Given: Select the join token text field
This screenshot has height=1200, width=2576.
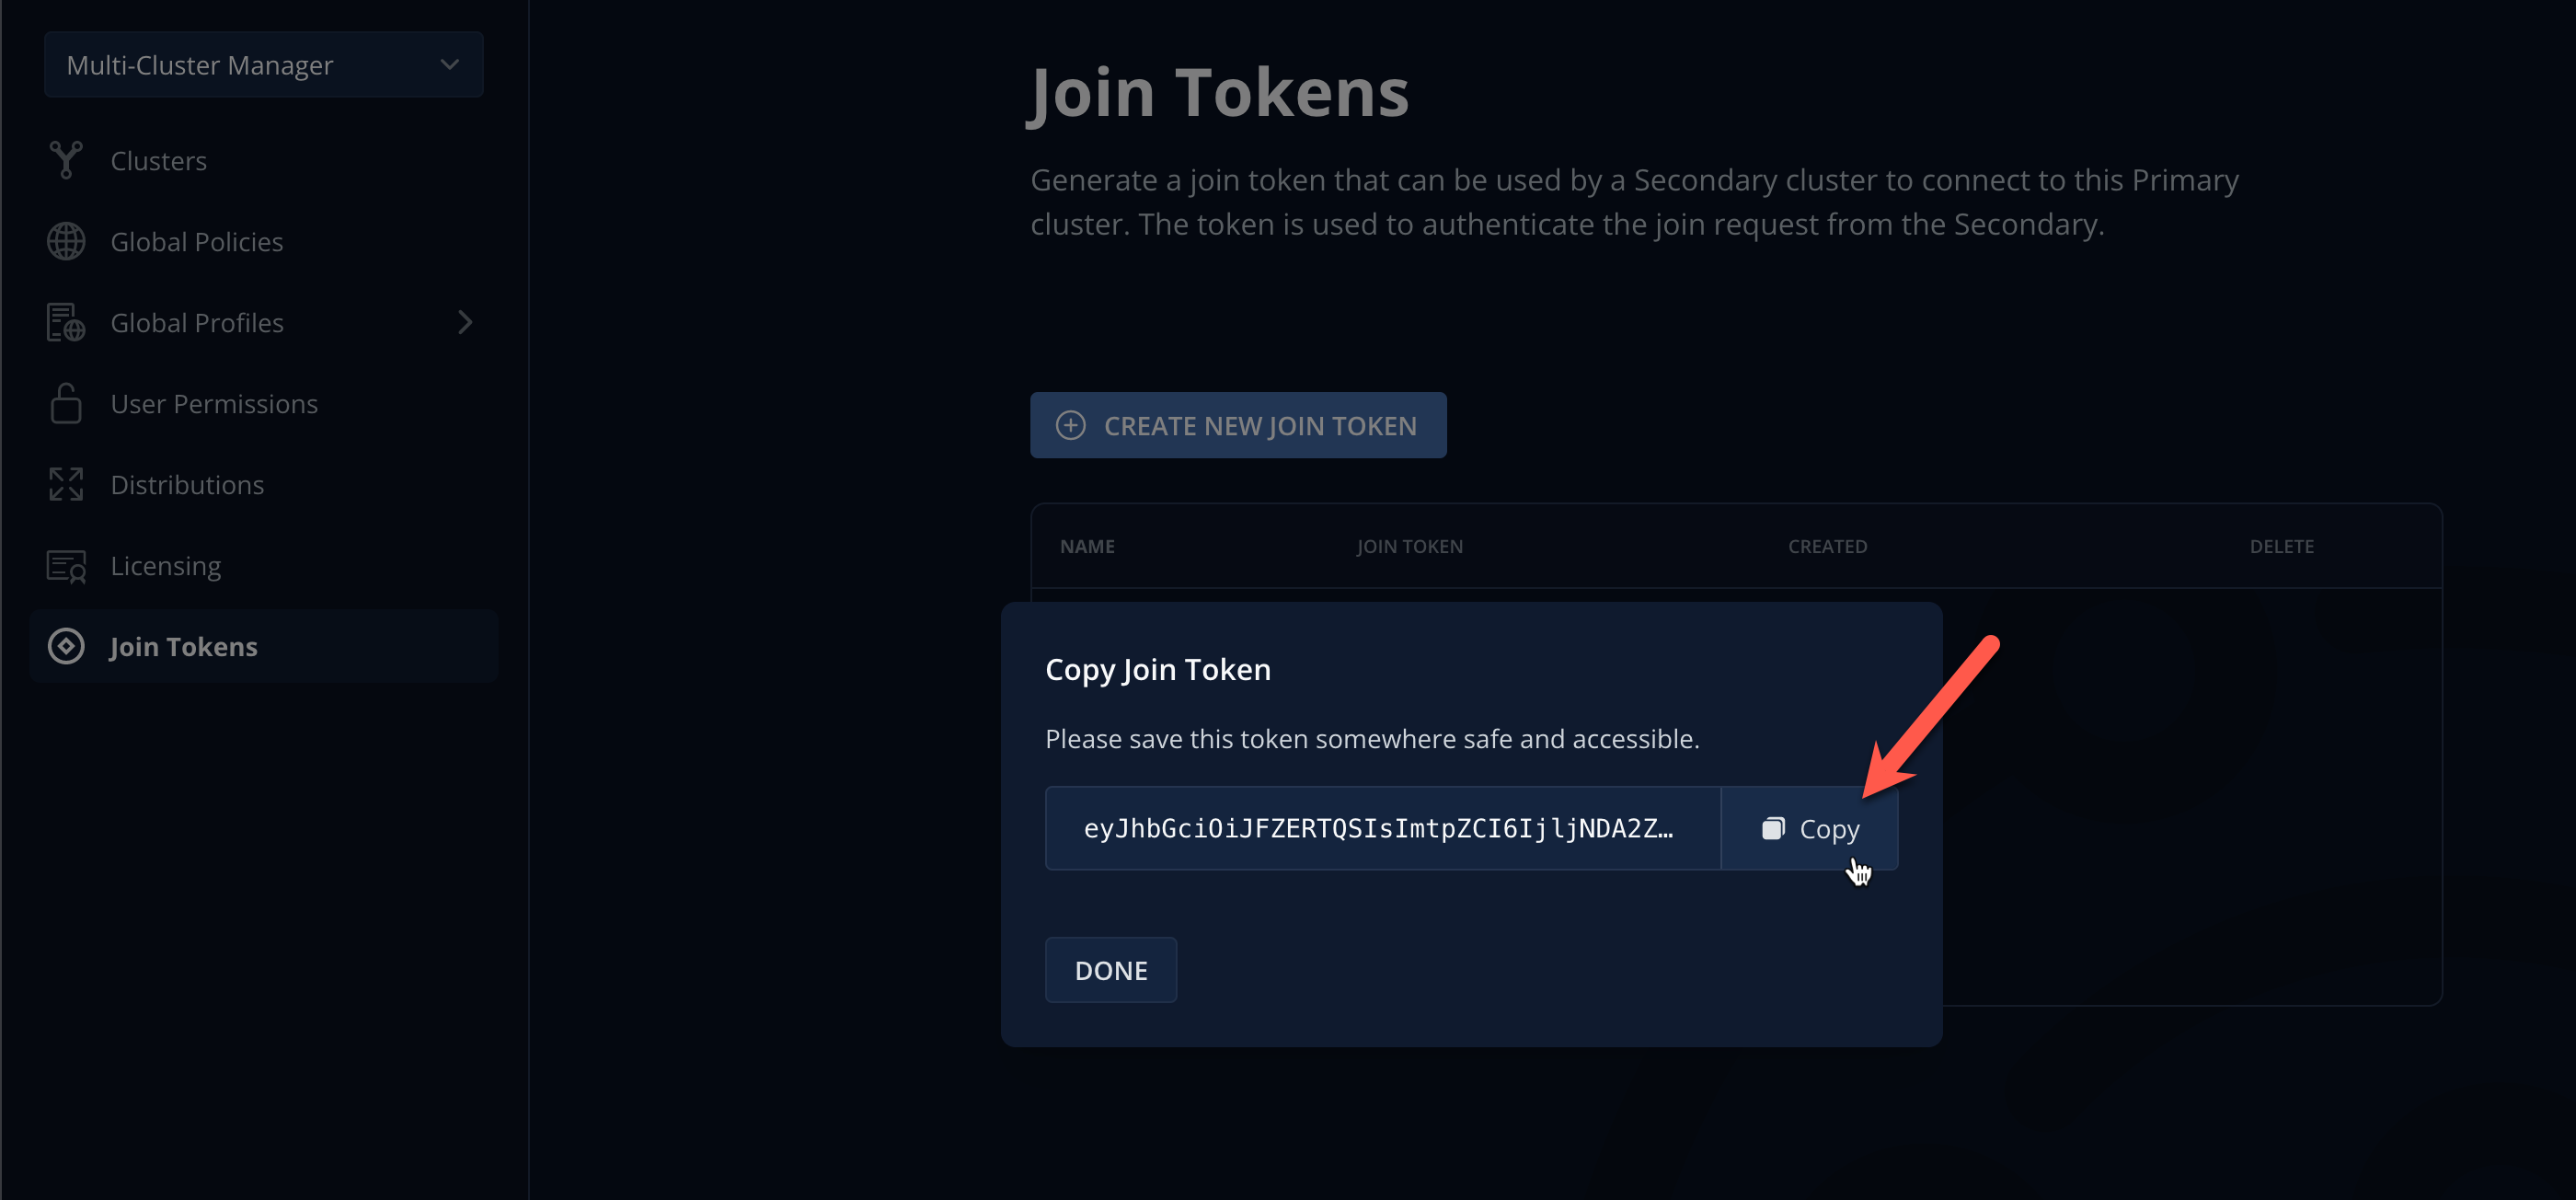Looking at the screenshot, I should point(1382,828).
